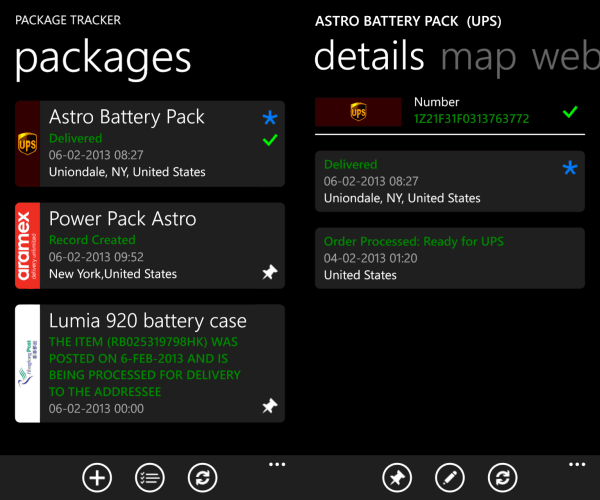Tap the New York,United States location
The image size is (600, 500).
[x=113, y=274]
